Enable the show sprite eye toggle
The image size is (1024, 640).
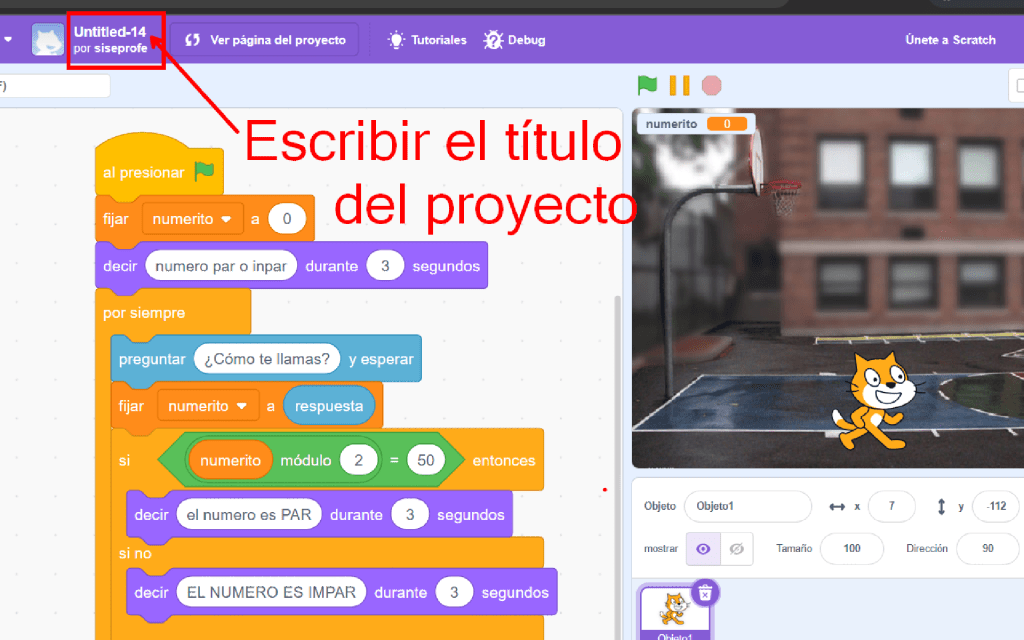tap(703, 549)
